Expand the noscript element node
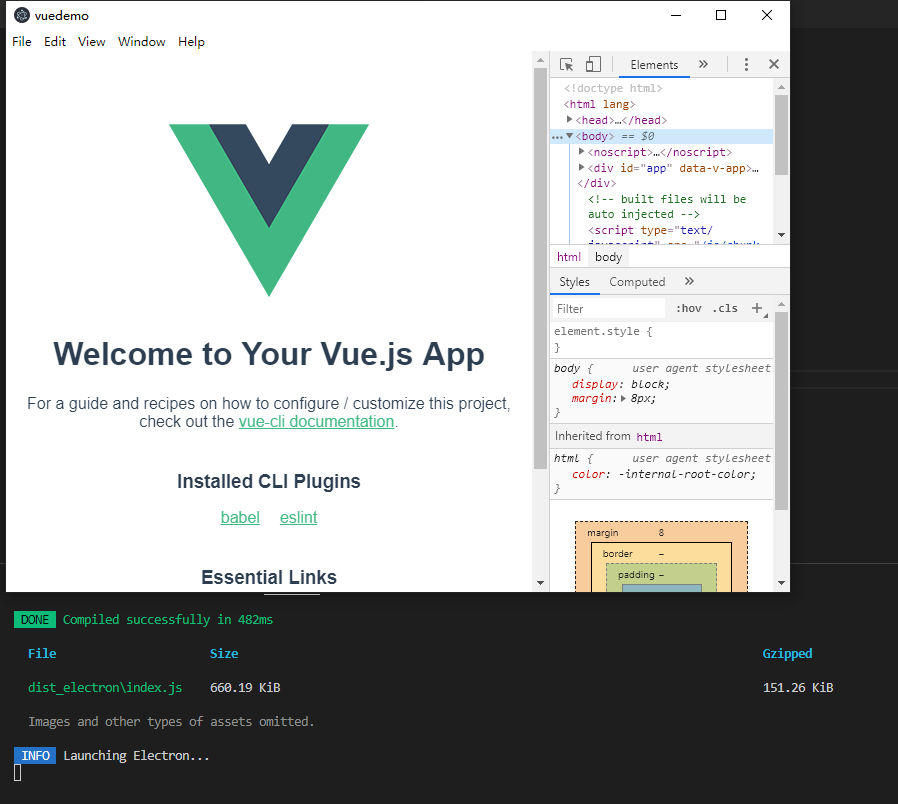The width and height of the screenshot is (898, 804). [581, 151]
